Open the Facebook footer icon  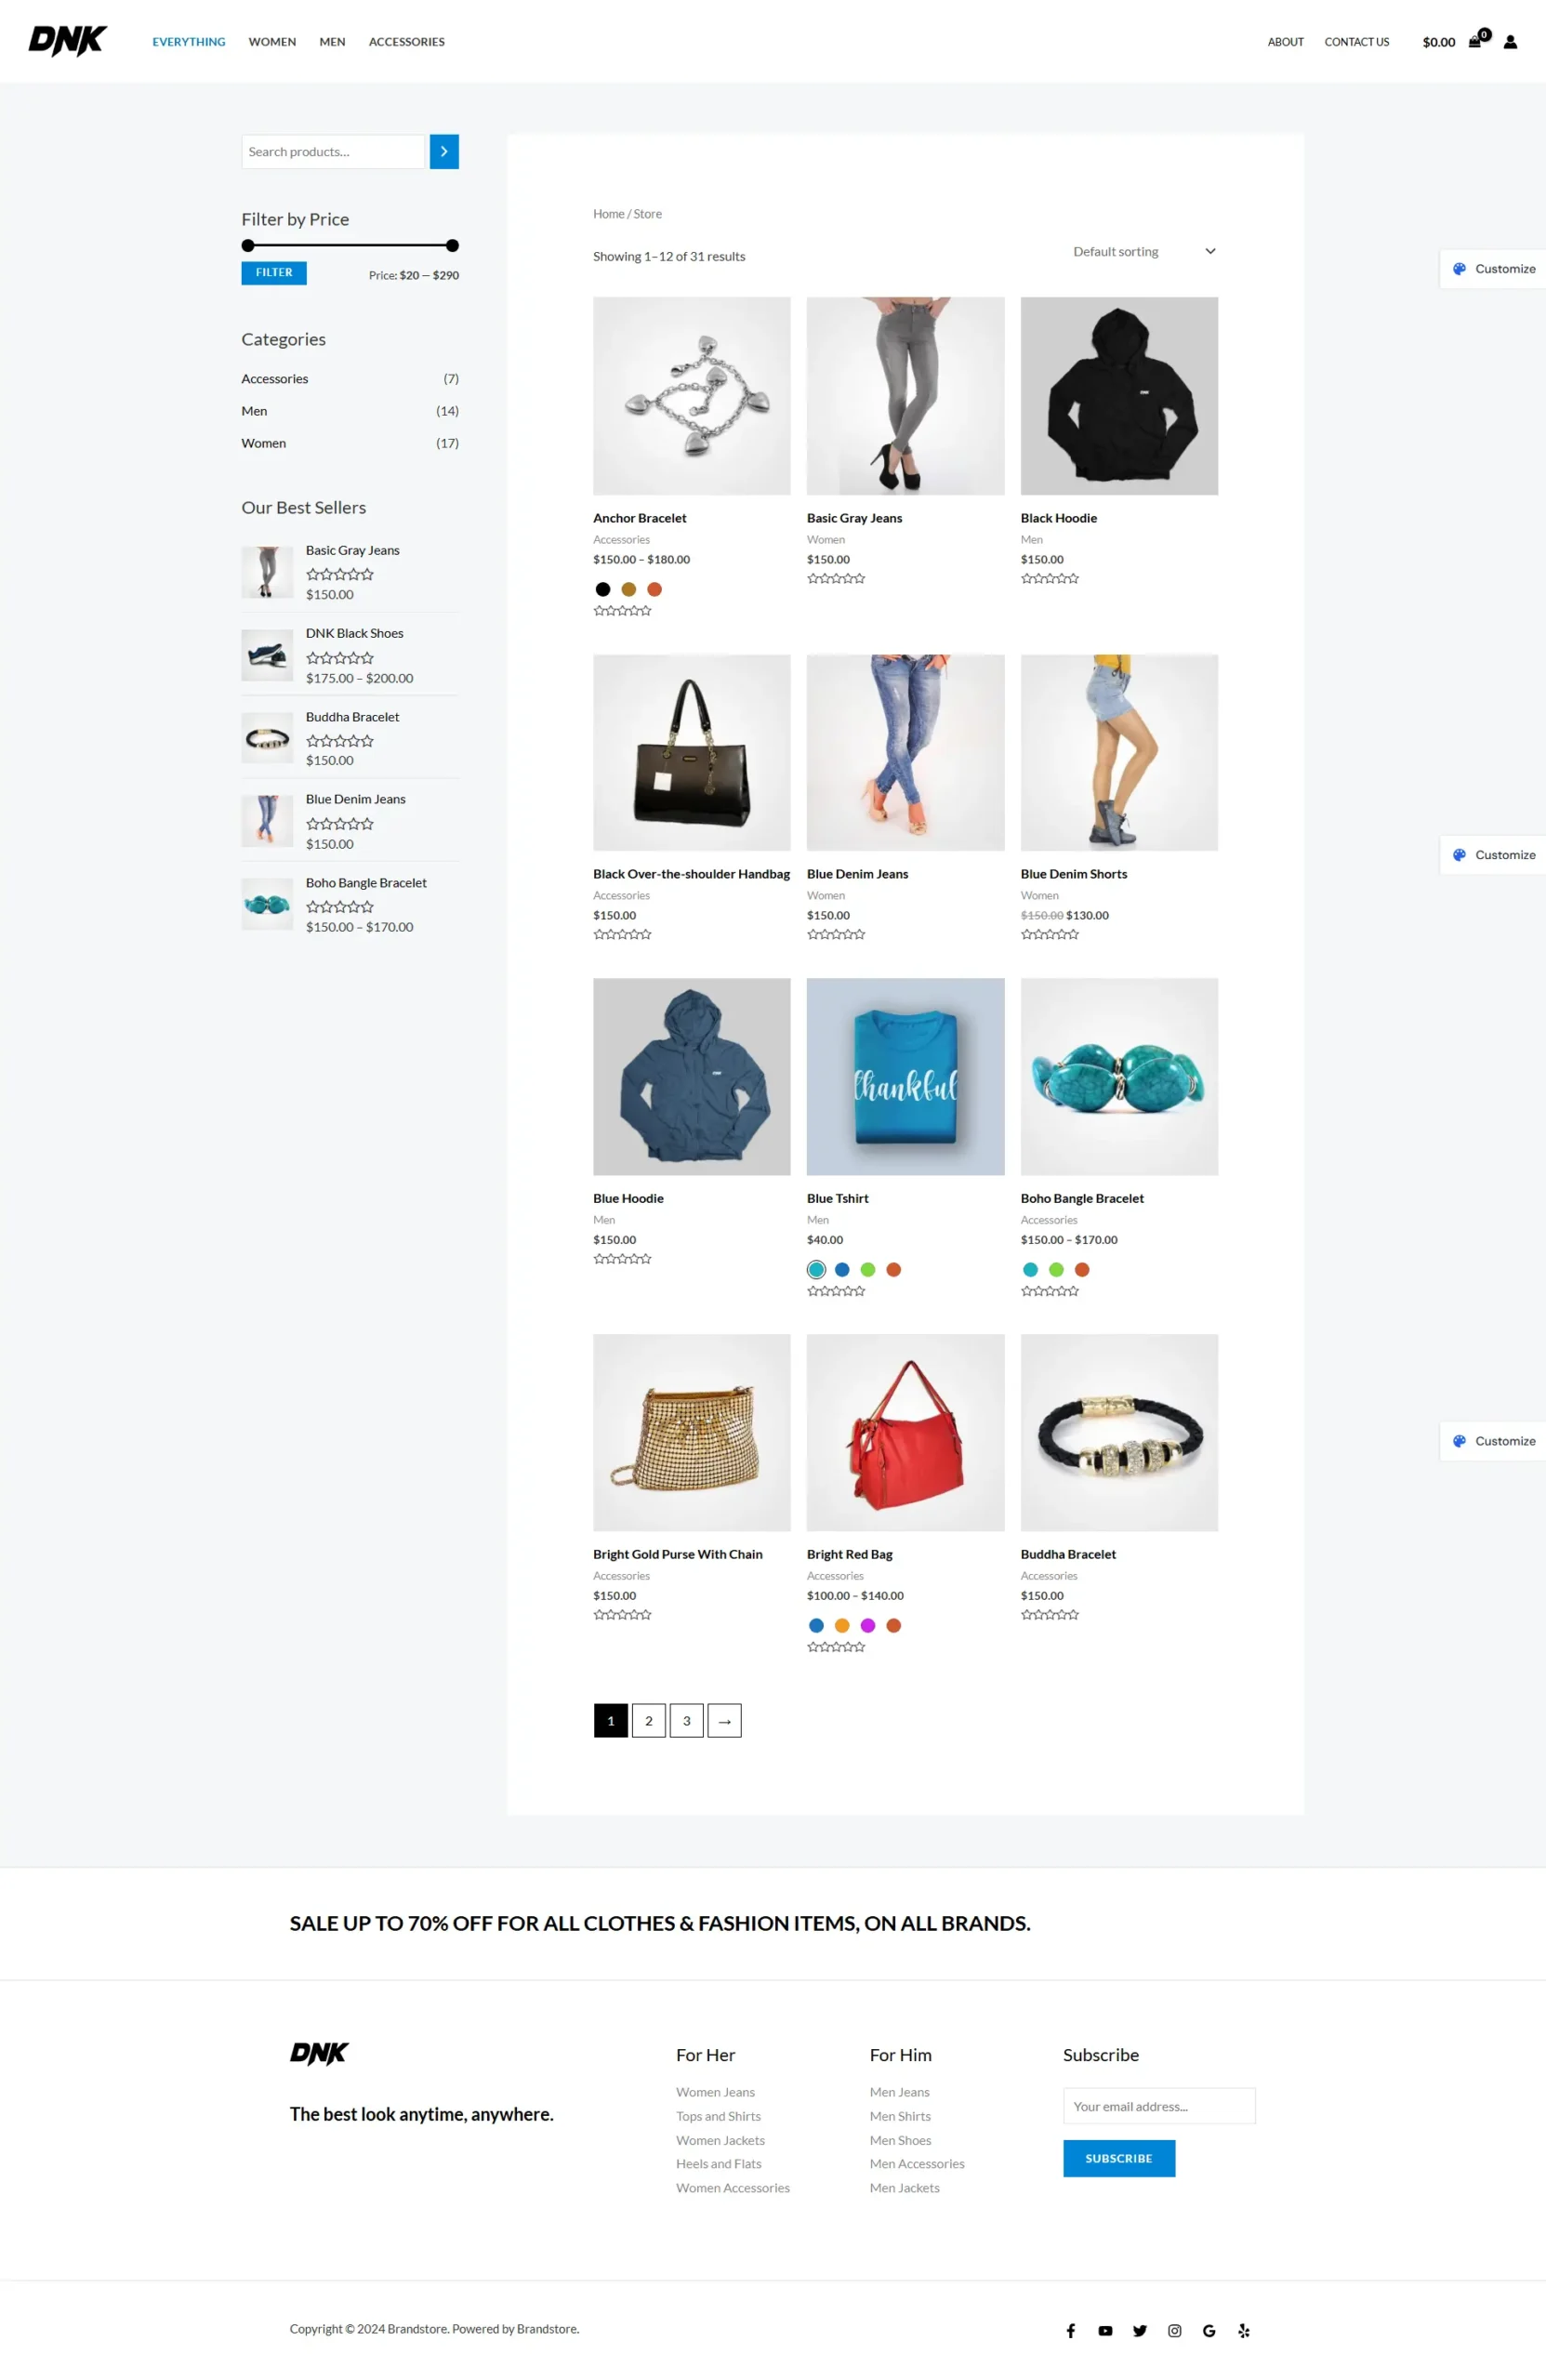click(1071, 2330)
